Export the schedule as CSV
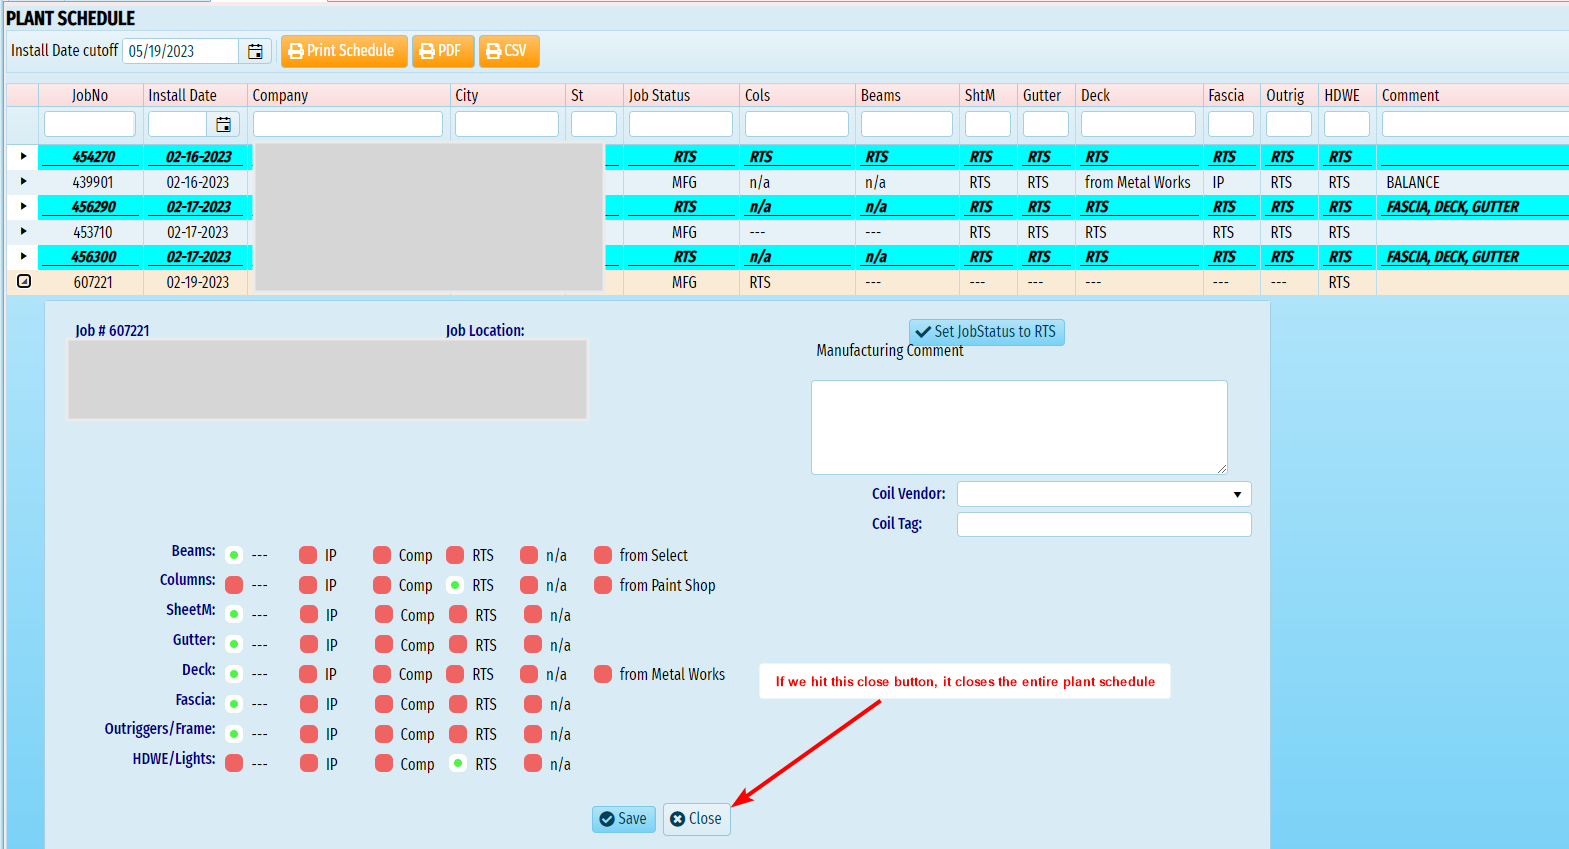Viewport: 1569px width, 849px height. pyautogui.click(x=509, y=51)
